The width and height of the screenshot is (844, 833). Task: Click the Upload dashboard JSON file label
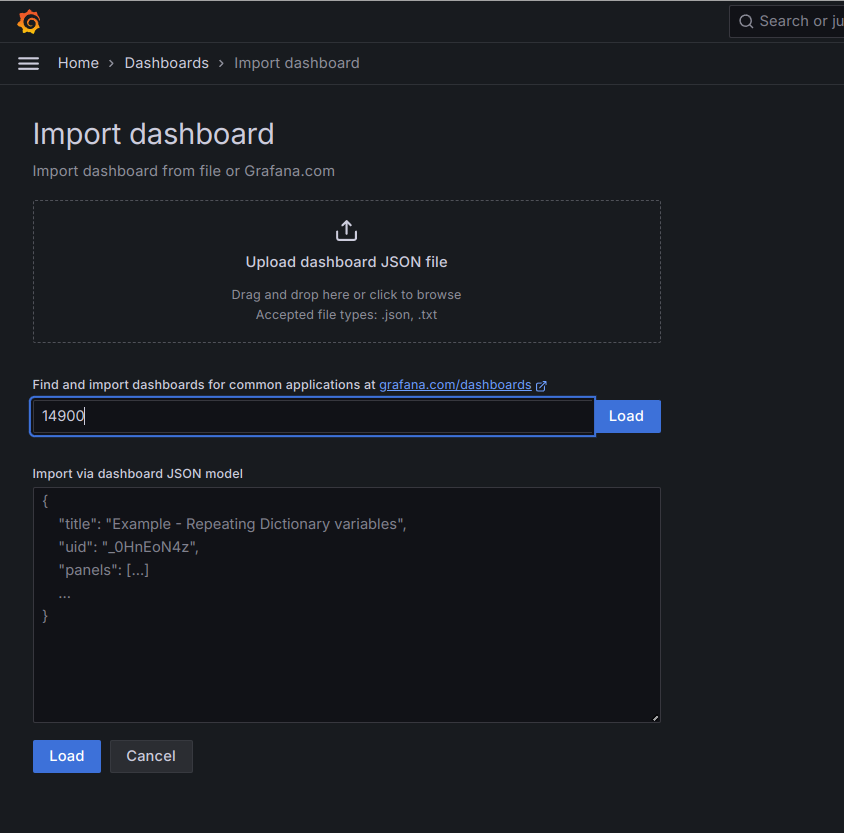tap(346, 262)
